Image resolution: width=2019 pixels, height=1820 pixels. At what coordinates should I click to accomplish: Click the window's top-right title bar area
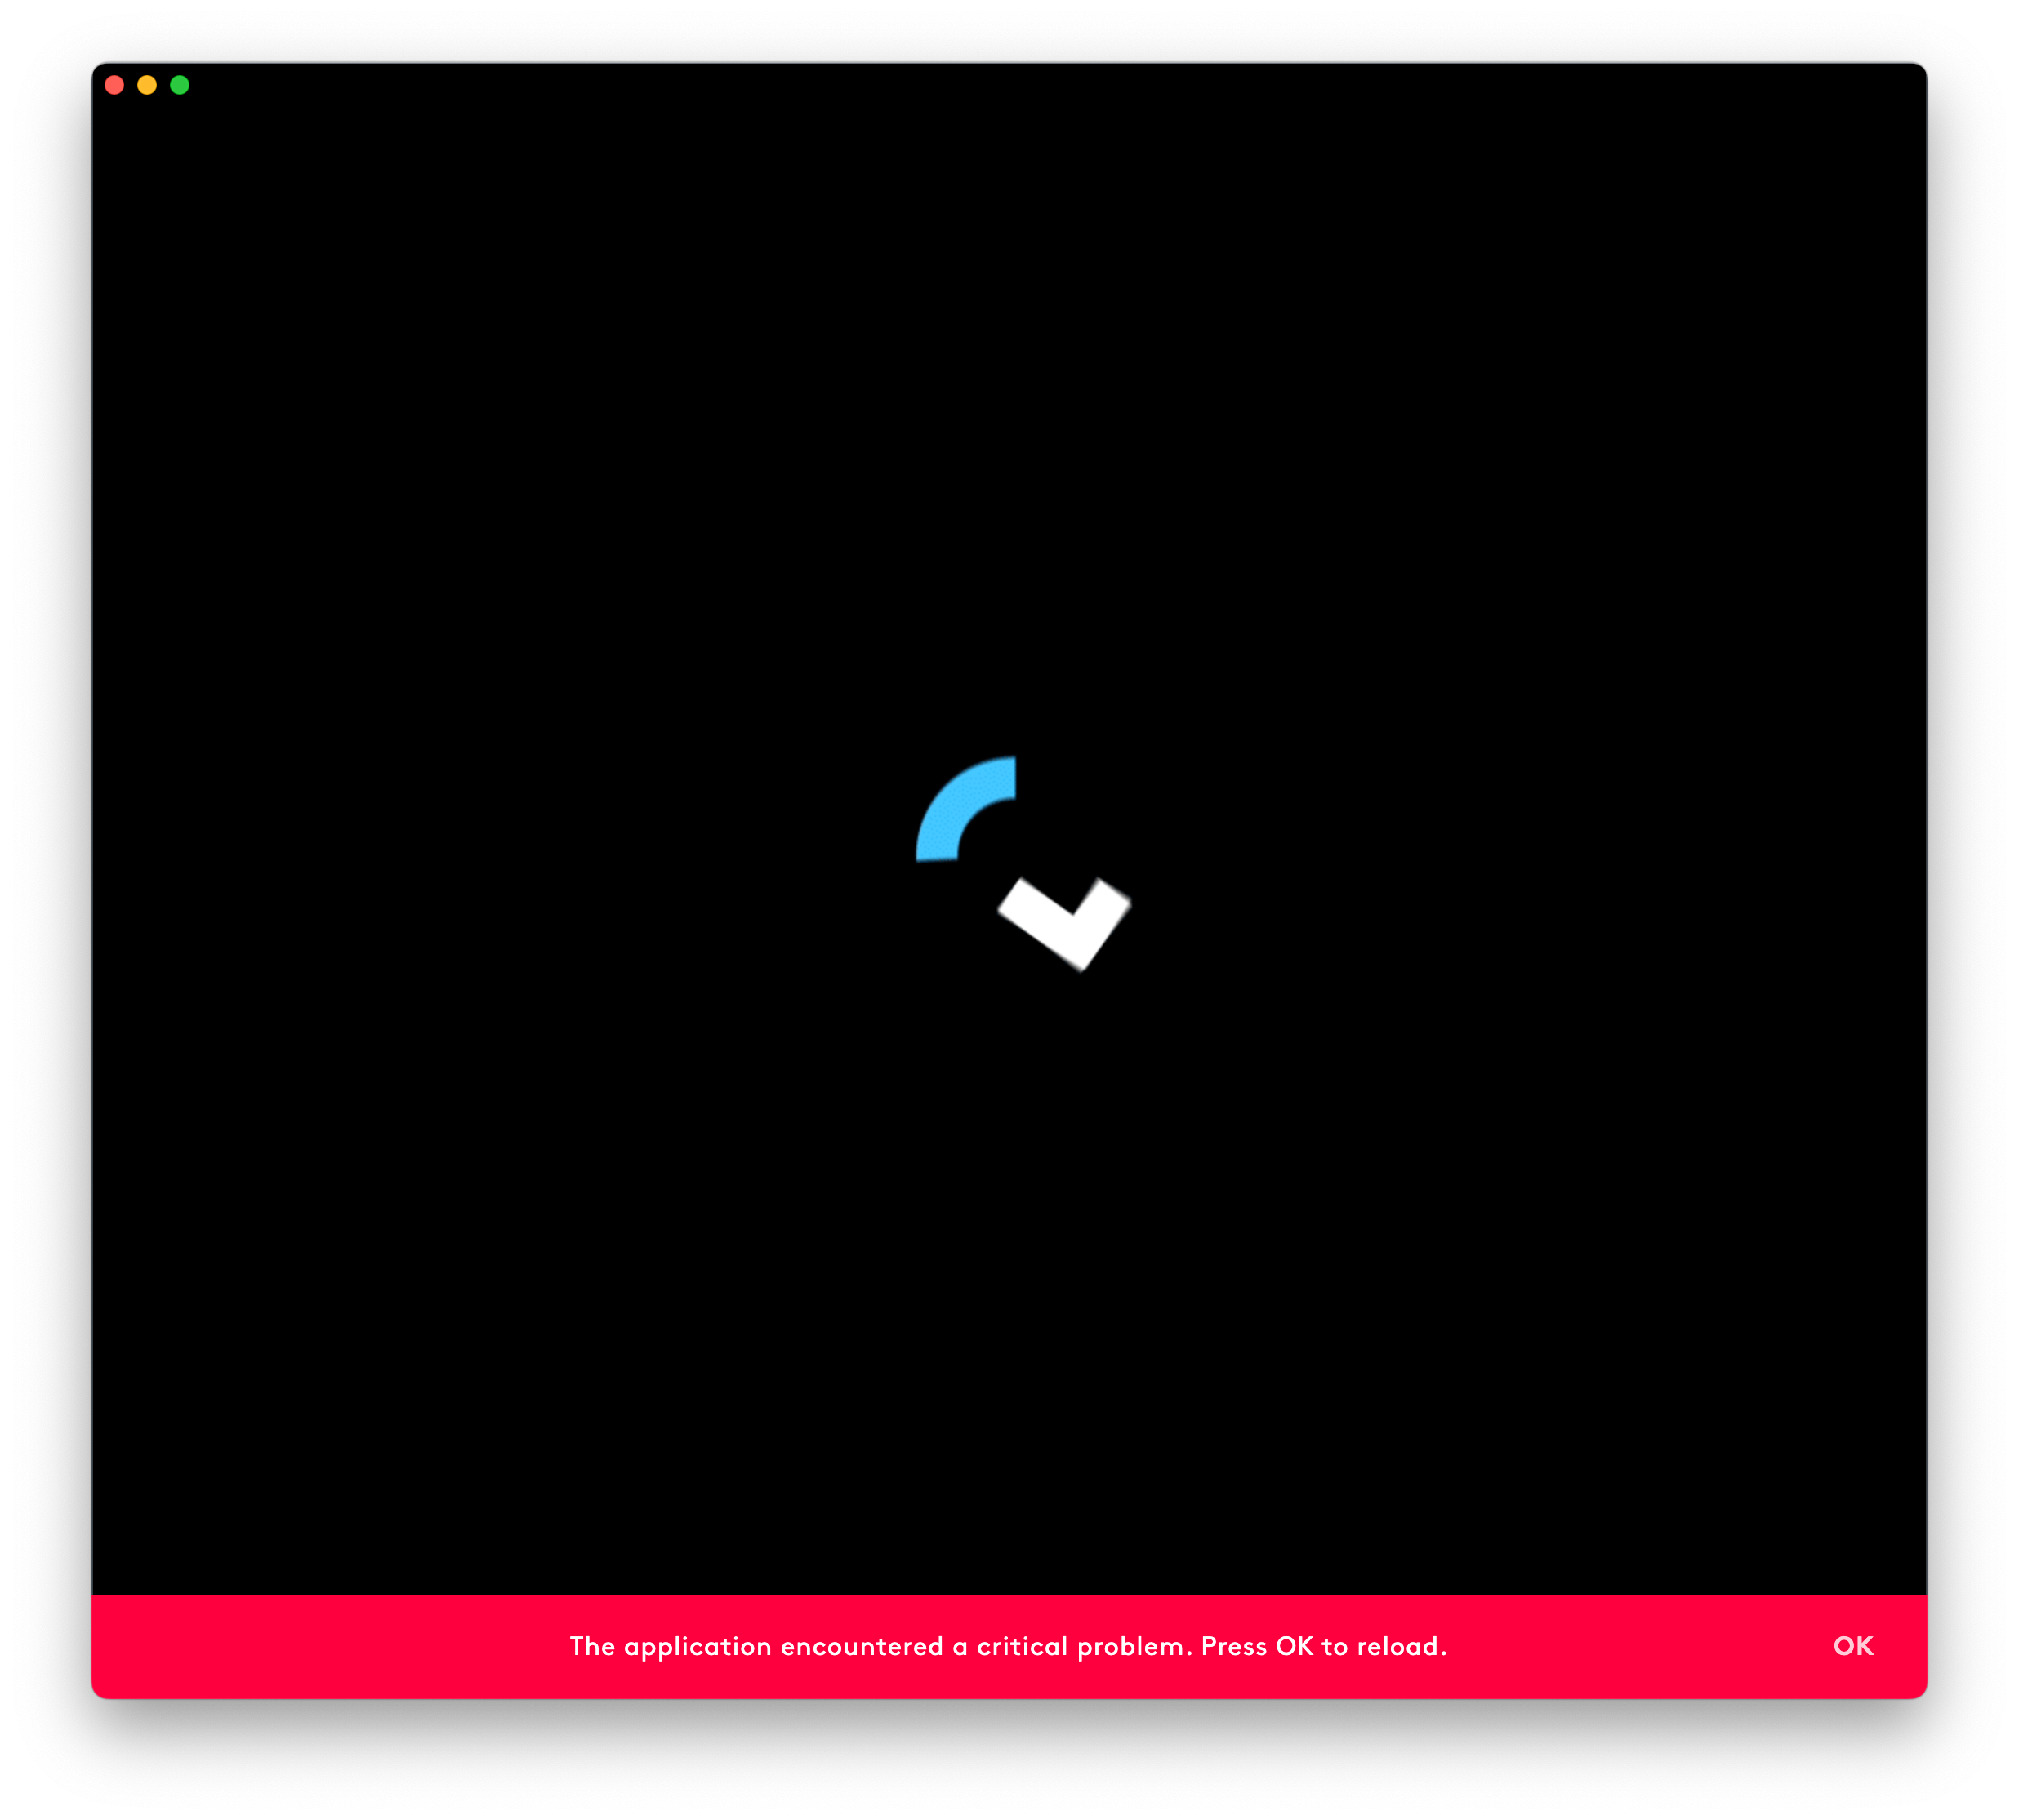click(x=1850, y=85)
